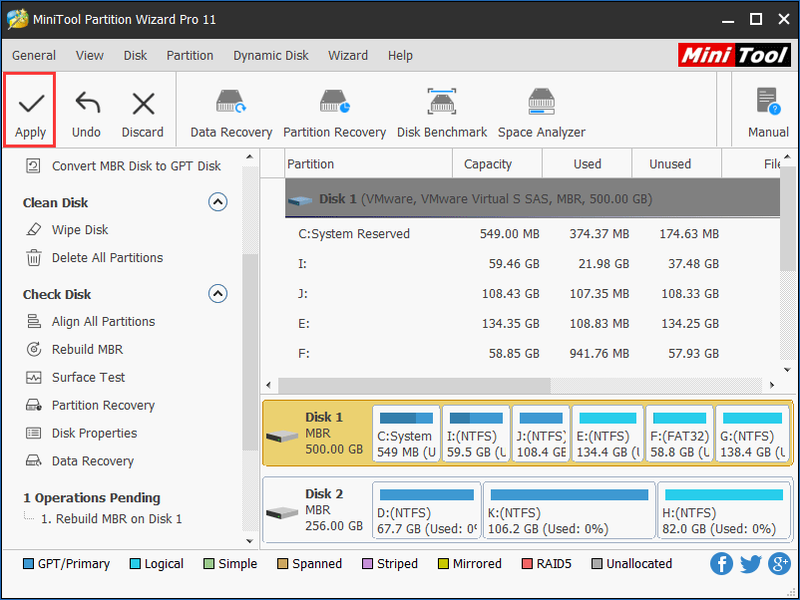Open the Space Analyzer tool

541,114
